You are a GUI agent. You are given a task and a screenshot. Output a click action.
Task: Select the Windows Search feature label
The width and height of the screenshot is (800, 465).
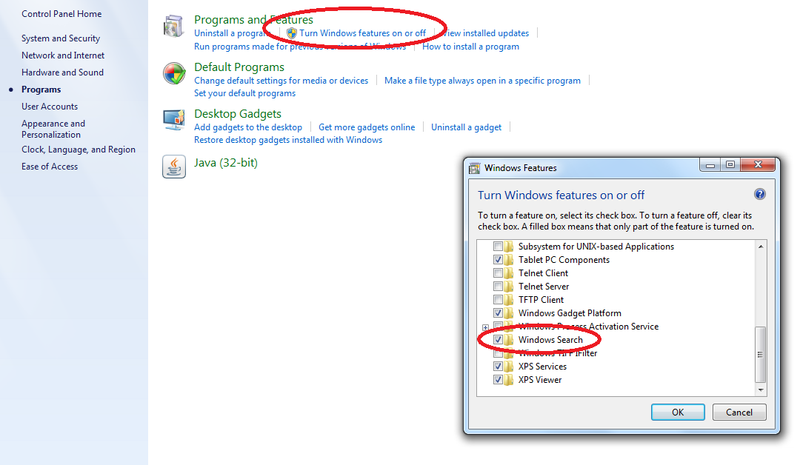[x=550, y=339]
